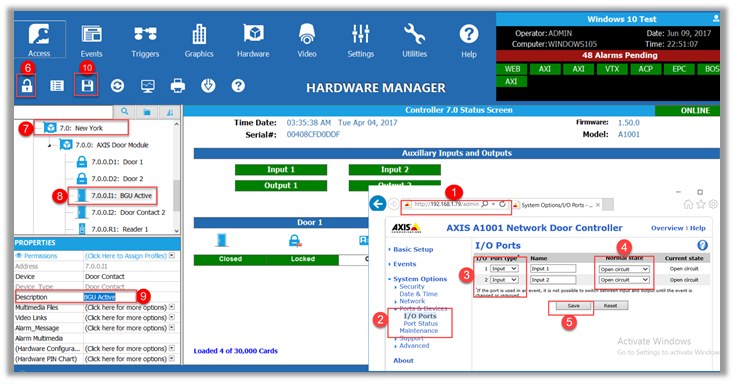Screen dimensions: 734x385
Task: Open the Settings module
Action: [360, 40]
